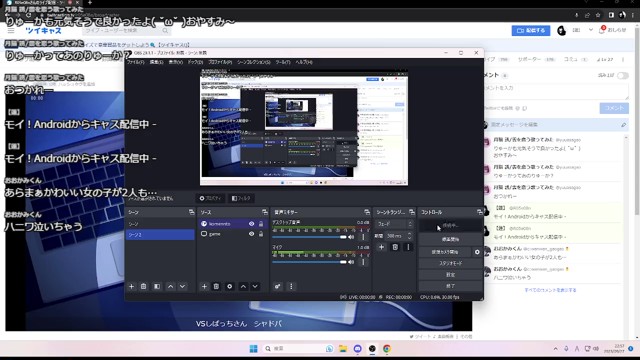Focus the TwitCasting comment input box
Image resolution: width=640 pixels, height=360 pixels.
[556, 91]
